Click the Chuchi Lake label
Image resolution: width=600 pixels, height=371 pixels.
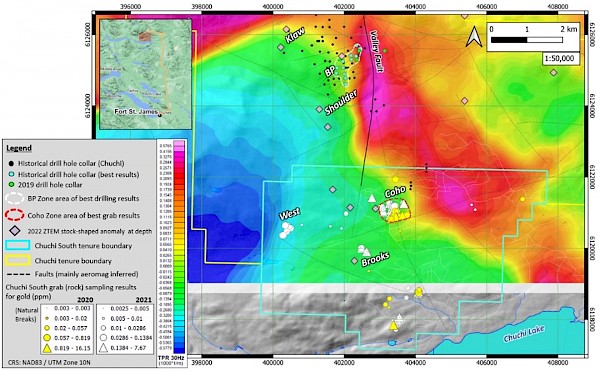pos(523,334)
